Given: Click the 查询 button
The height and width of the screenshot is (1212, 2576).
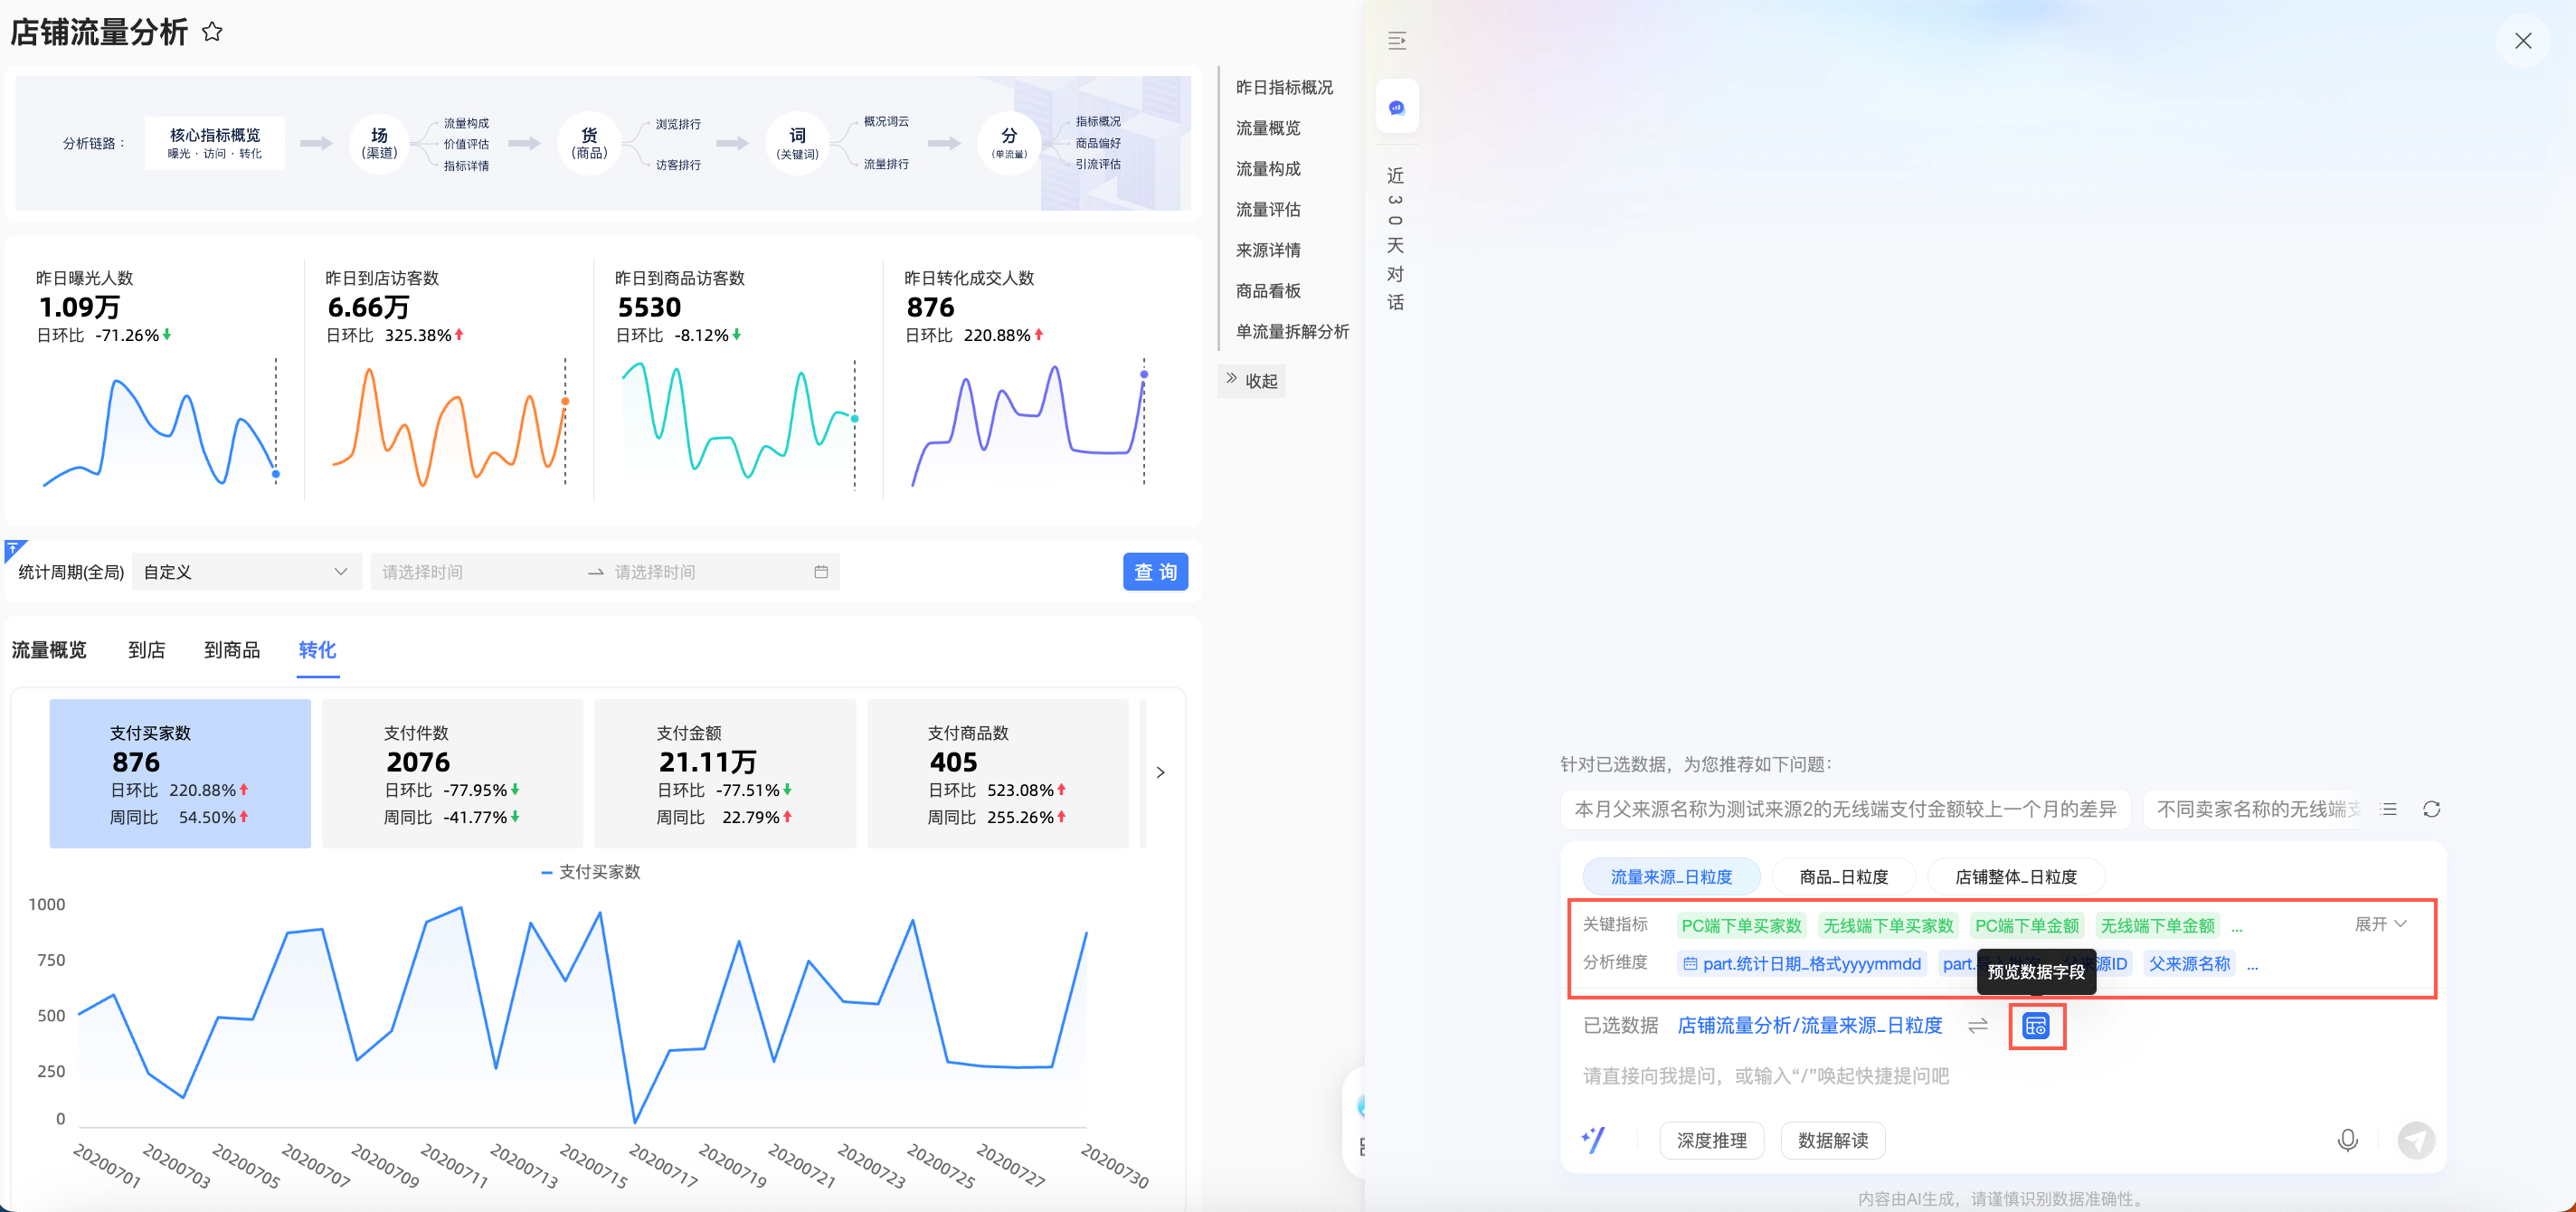Looking at the screenshot, I should [1155, 572].
